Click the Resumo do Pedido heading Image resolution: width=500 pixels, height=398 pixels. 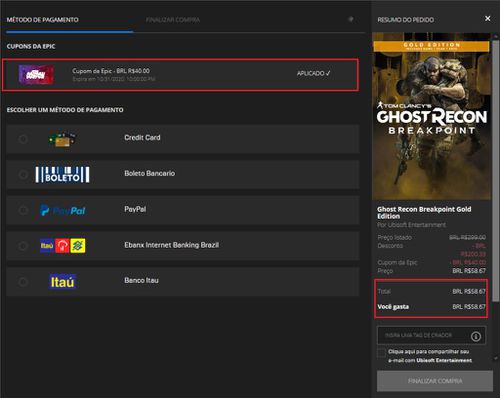406,20
